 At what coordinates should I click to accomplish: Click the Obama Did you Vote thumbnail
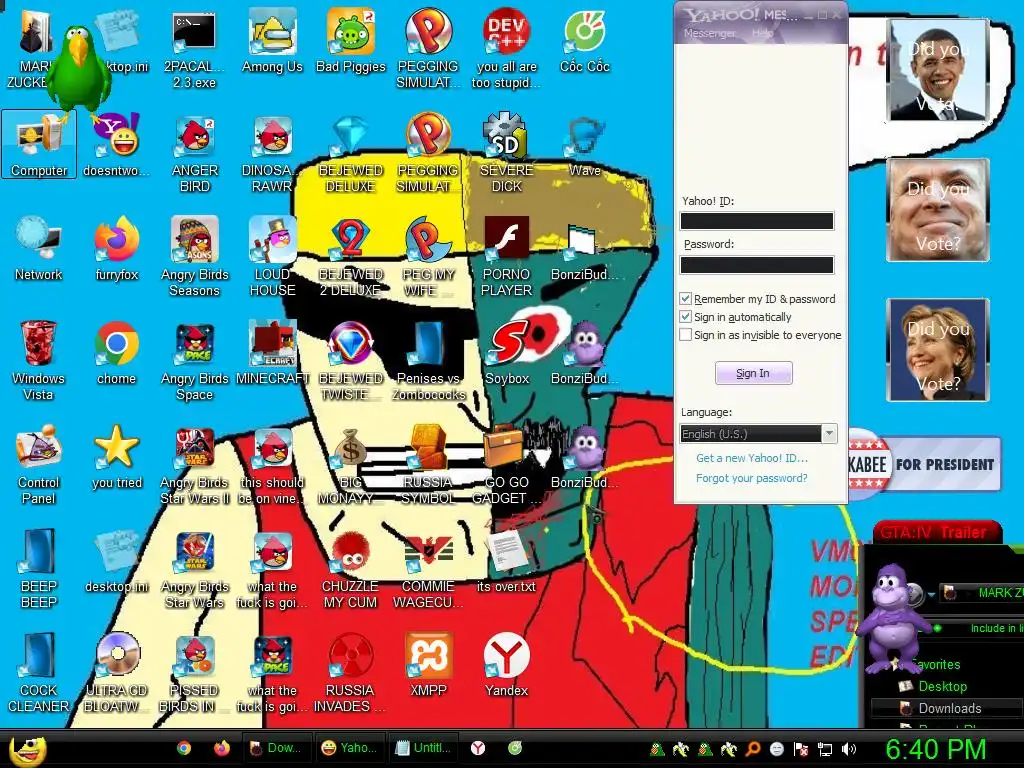[938, 70]
